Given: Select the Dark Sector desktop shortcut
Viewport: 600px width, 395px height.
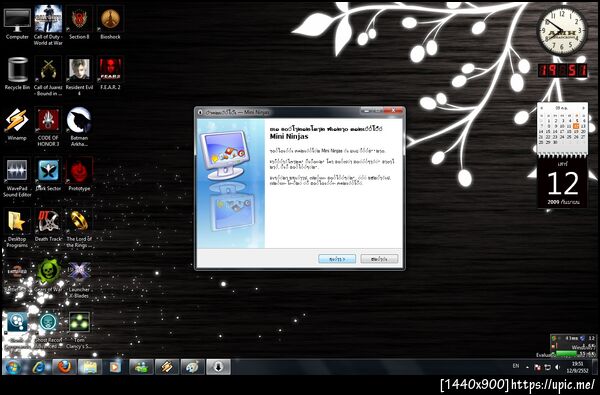Looking at the screenshot, I should (x=48, y=175).
